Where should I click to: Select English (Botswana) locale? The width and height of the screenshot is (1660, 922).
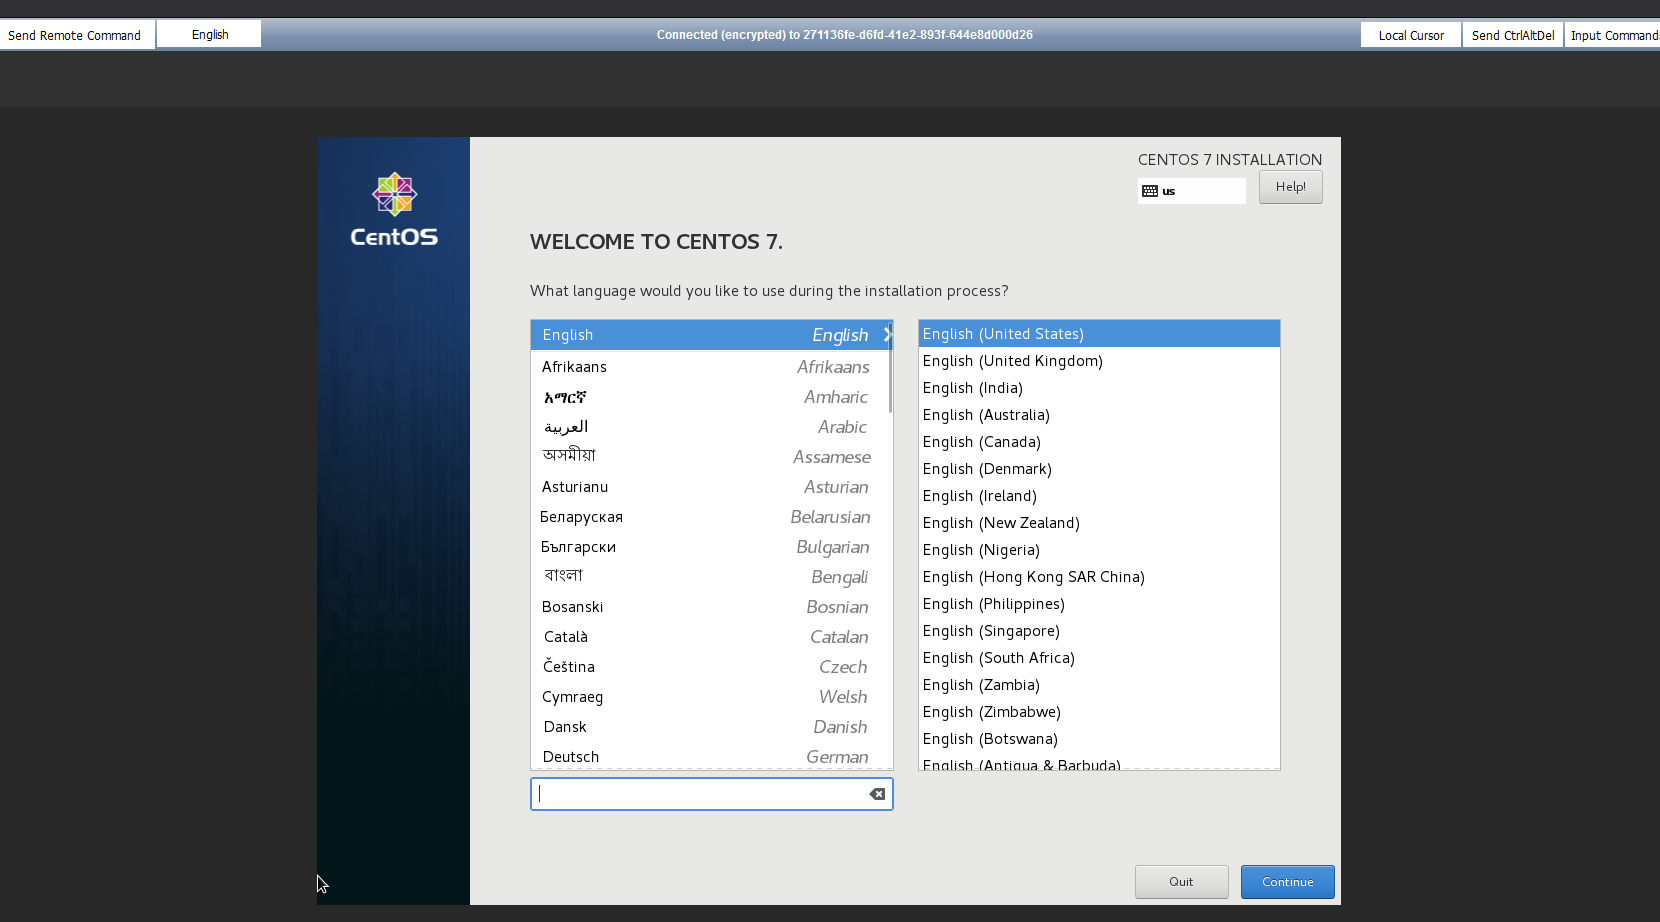pos(1099,739)
